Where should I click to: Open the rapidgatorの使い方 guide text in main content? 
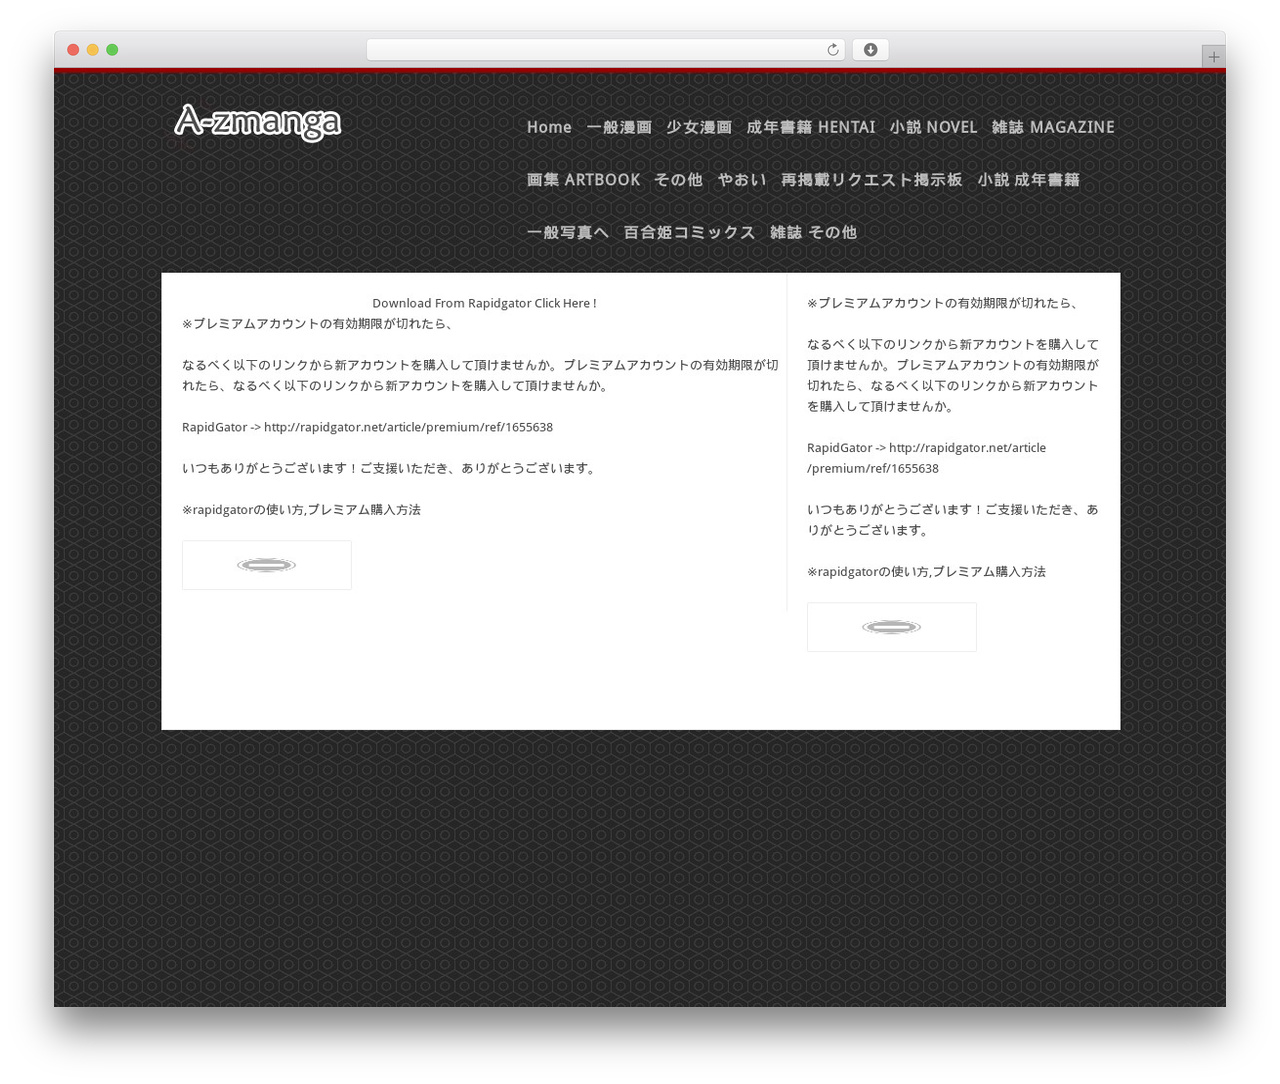tap(302, 510)
